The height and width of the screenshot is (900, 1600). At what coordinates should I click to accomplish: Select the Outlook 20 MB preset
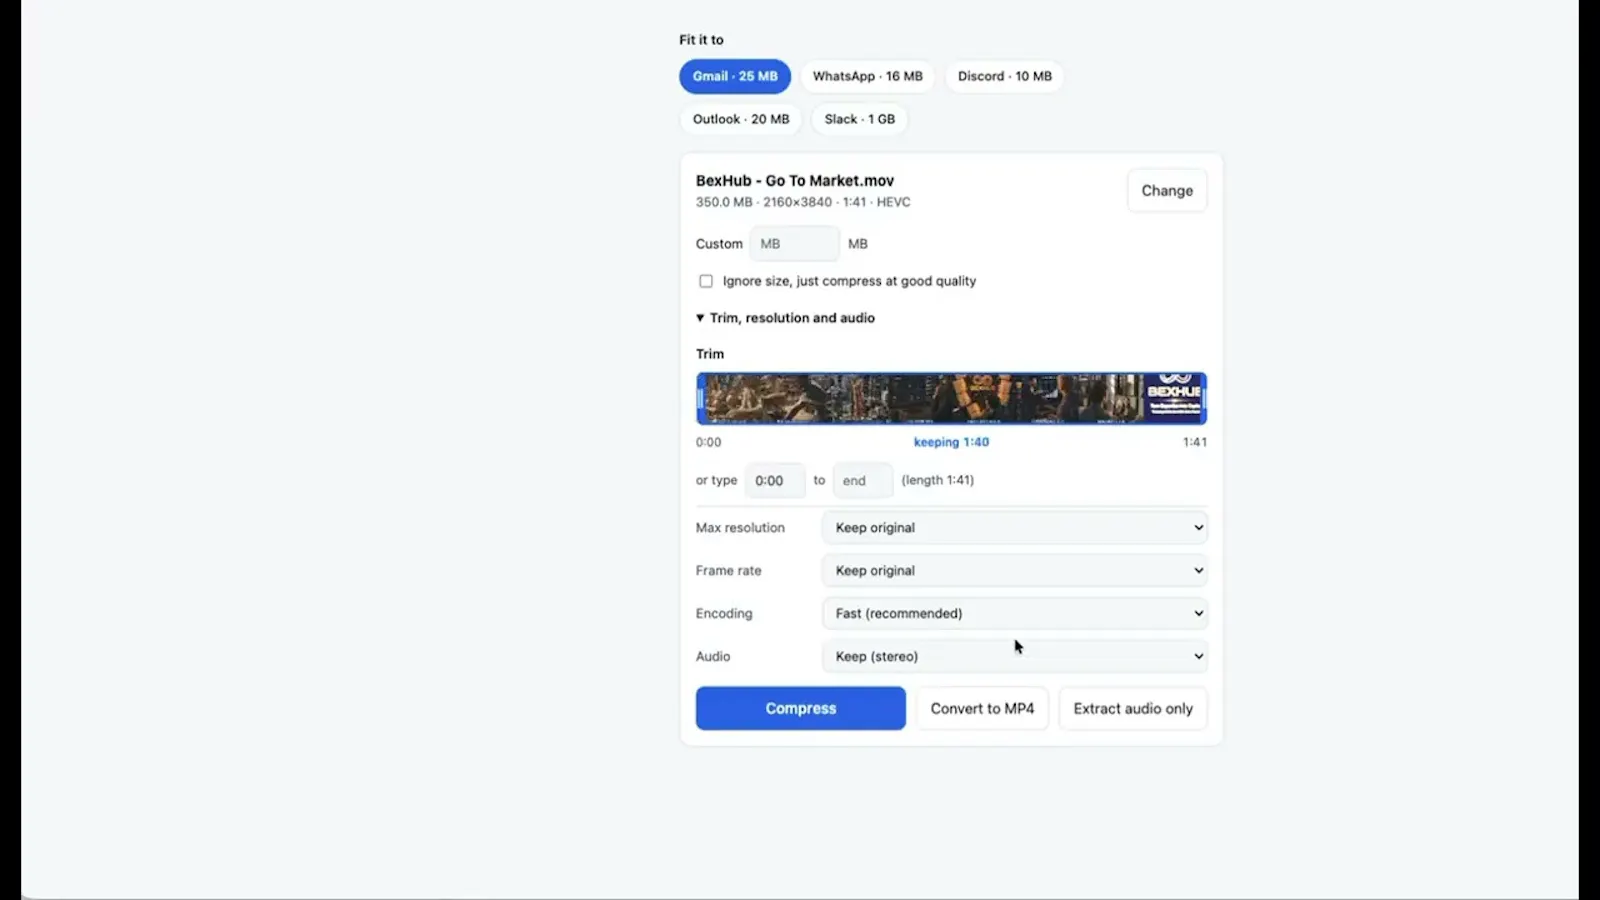pos(741,119)
